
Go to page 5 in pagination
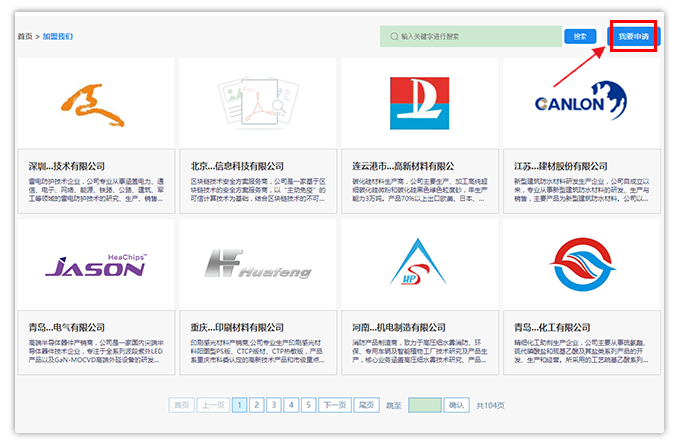[x=308, y=405]
